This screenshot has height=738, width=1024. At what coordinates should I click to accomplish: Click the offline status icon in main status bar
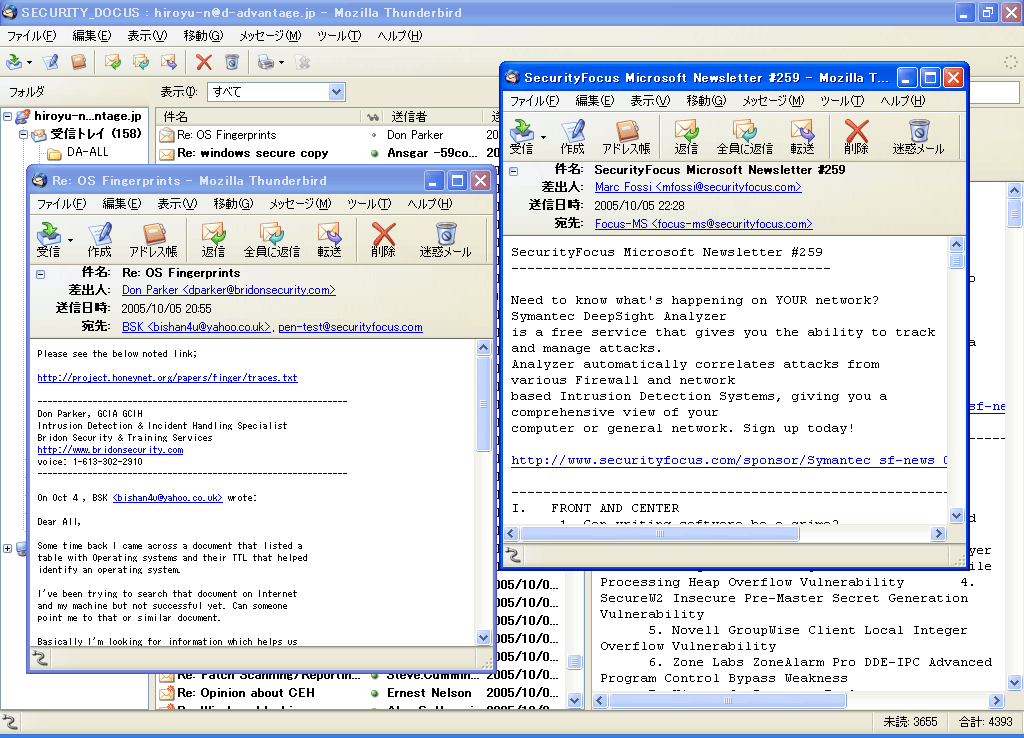point(10,722)
